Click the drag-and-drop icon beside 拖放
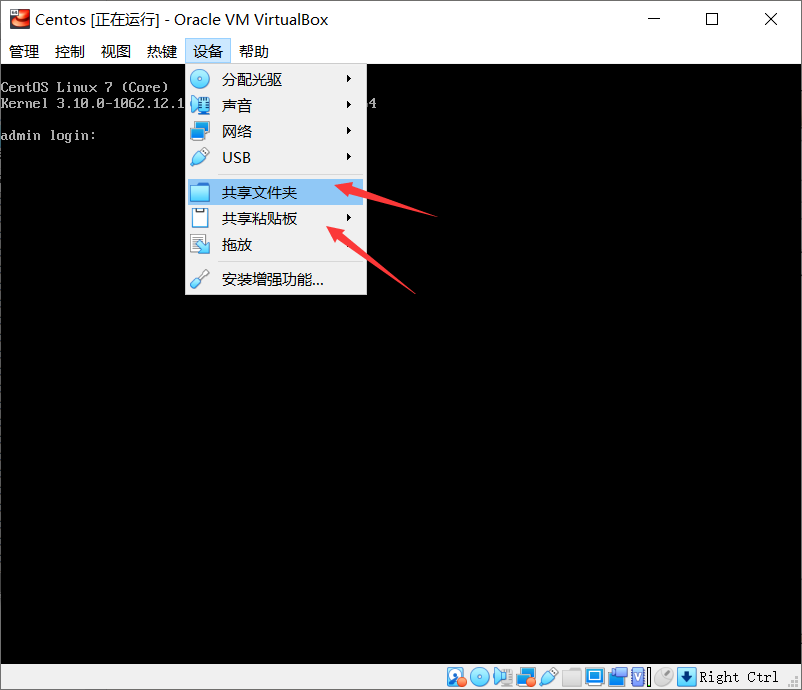802x690 pixels. pos(200,244)
